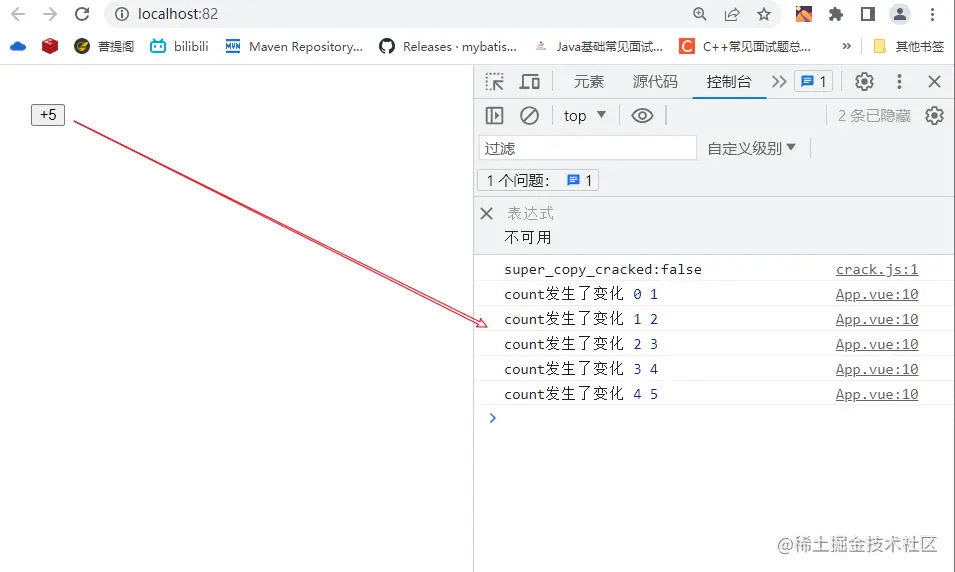The width and height of the screenshot is (955, 572).
Task: Open Chrome's three-dot menu
Action: 932,14
